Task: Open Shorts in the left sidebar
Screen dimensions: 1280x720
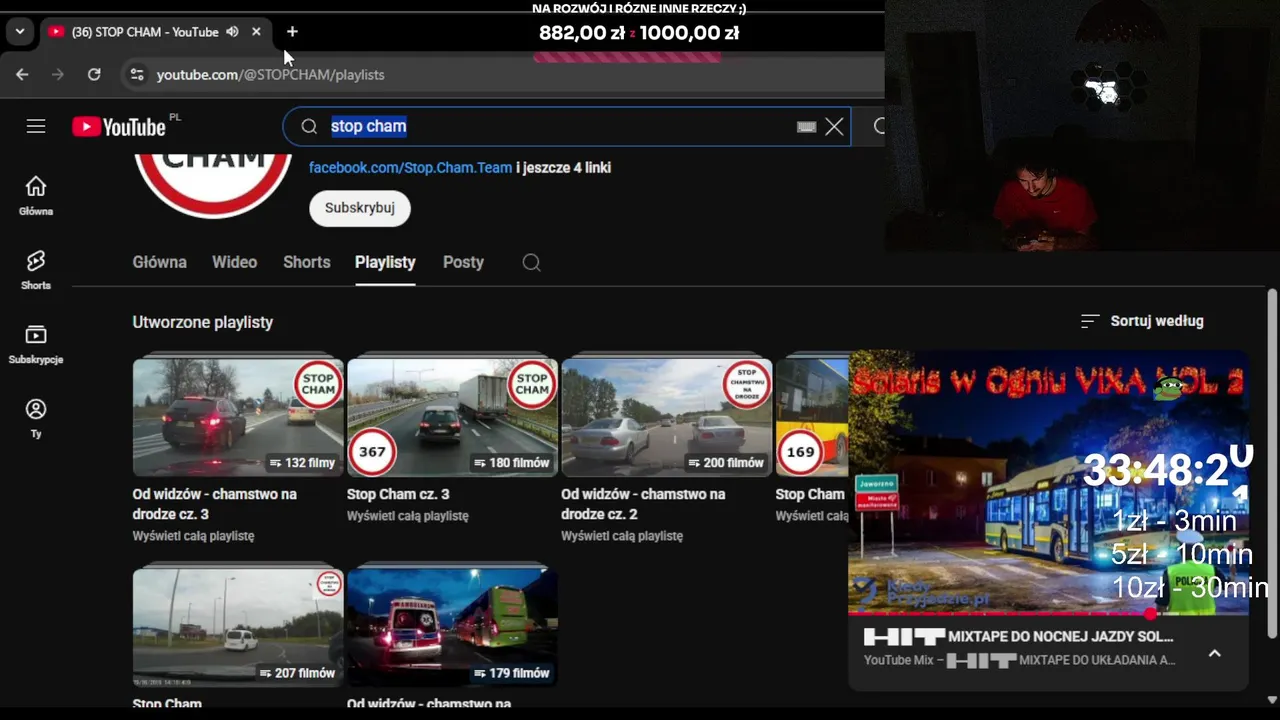Action: [x=36, y=270]
